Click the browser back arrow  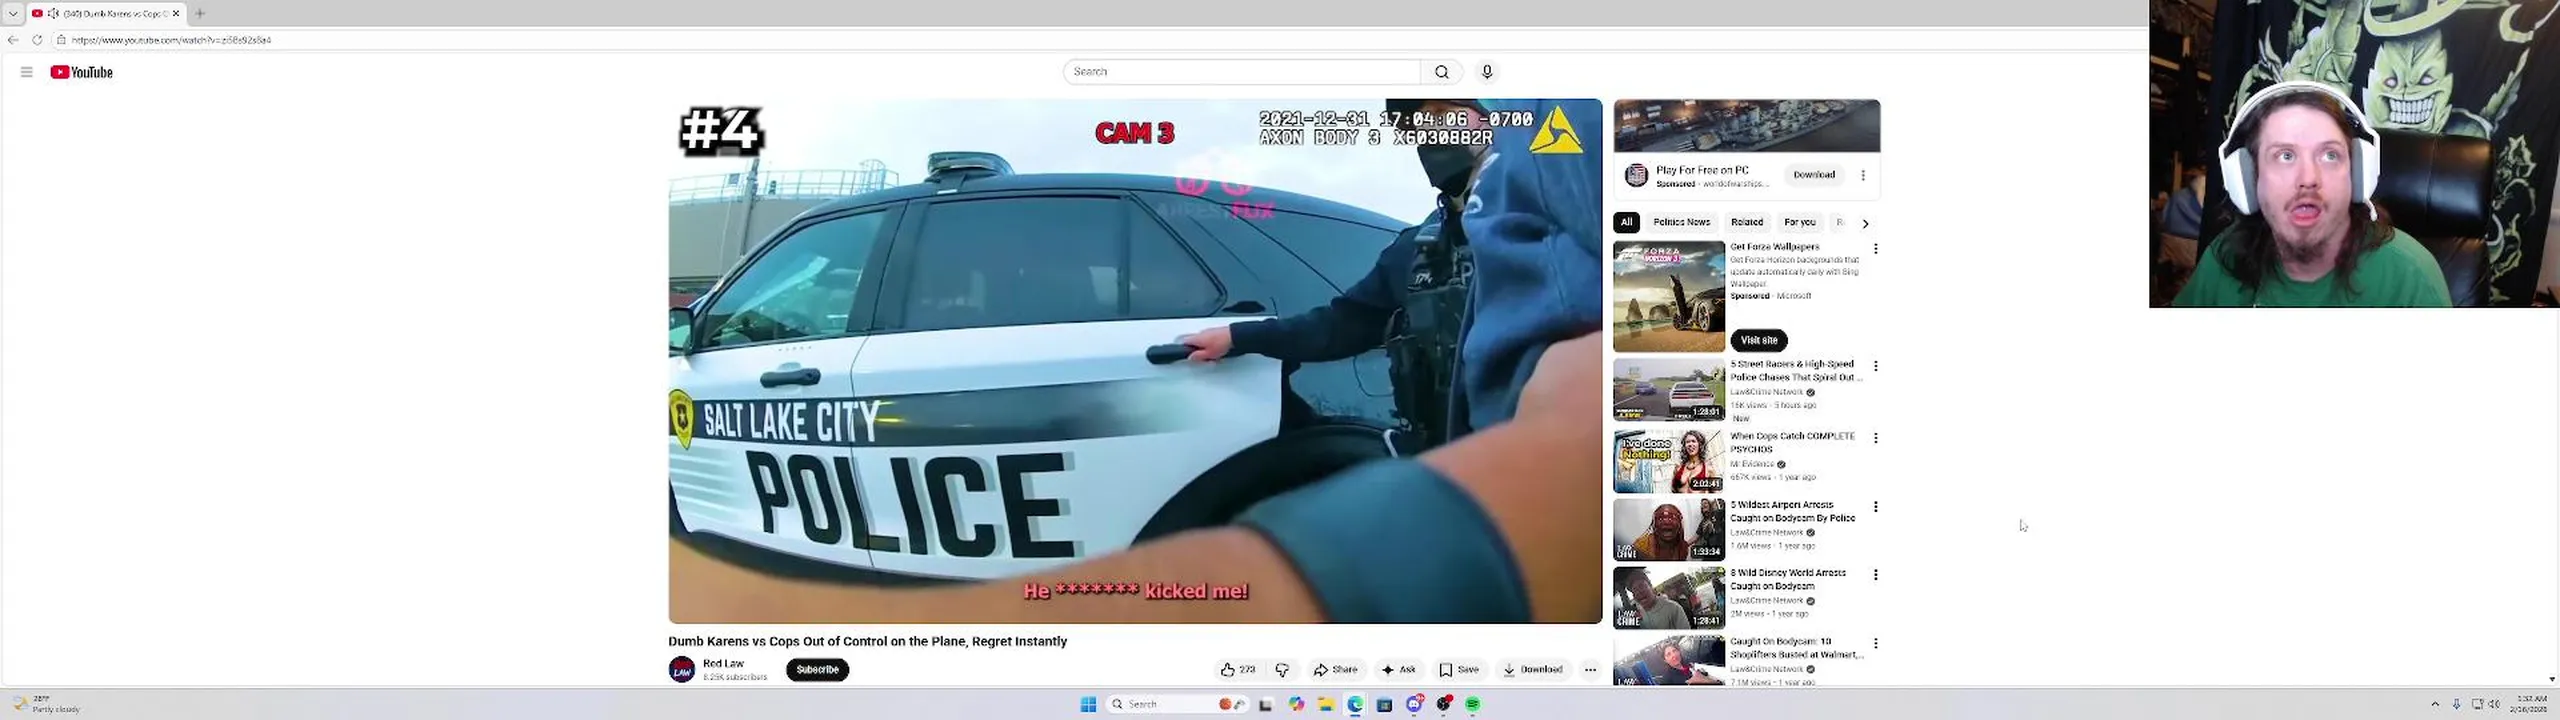tap(12, 40)
